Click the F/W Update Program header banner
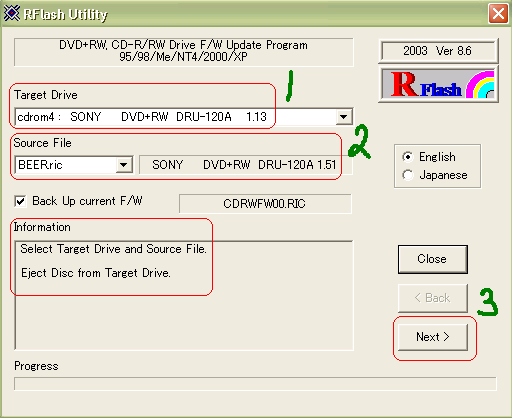 pyautogui.click(x=183, y=51)
